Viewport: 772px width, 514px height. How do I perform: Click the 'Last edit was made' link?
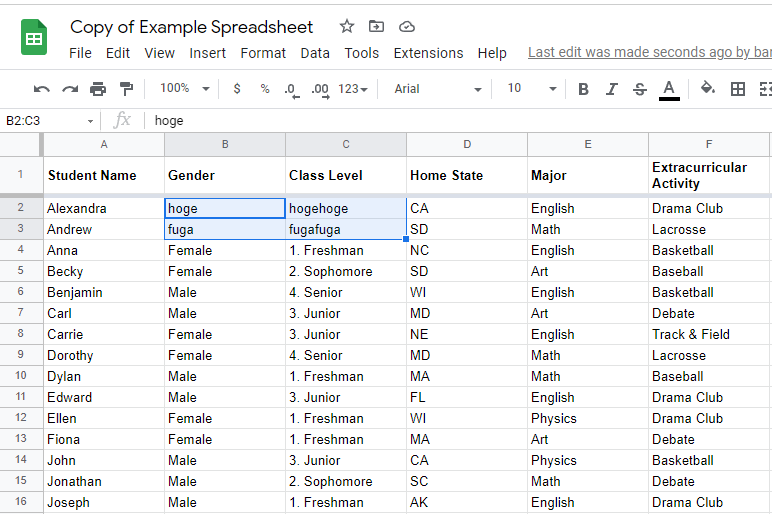(x=649, y=53)
